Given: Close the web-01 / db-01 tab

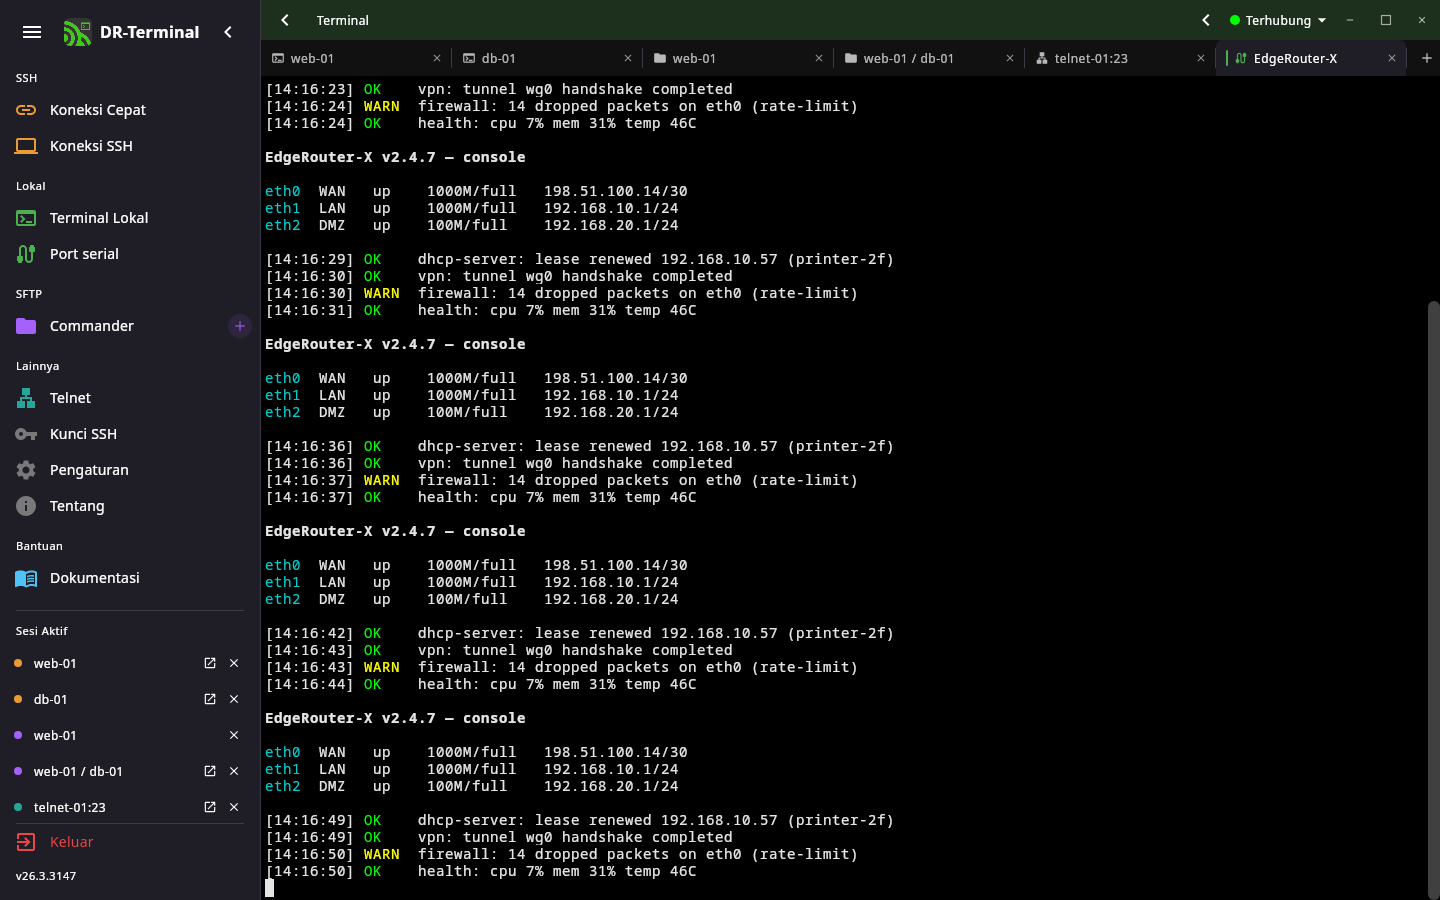Looking at the screenshot, I should pyautogui.click(x=1010, y=58).
